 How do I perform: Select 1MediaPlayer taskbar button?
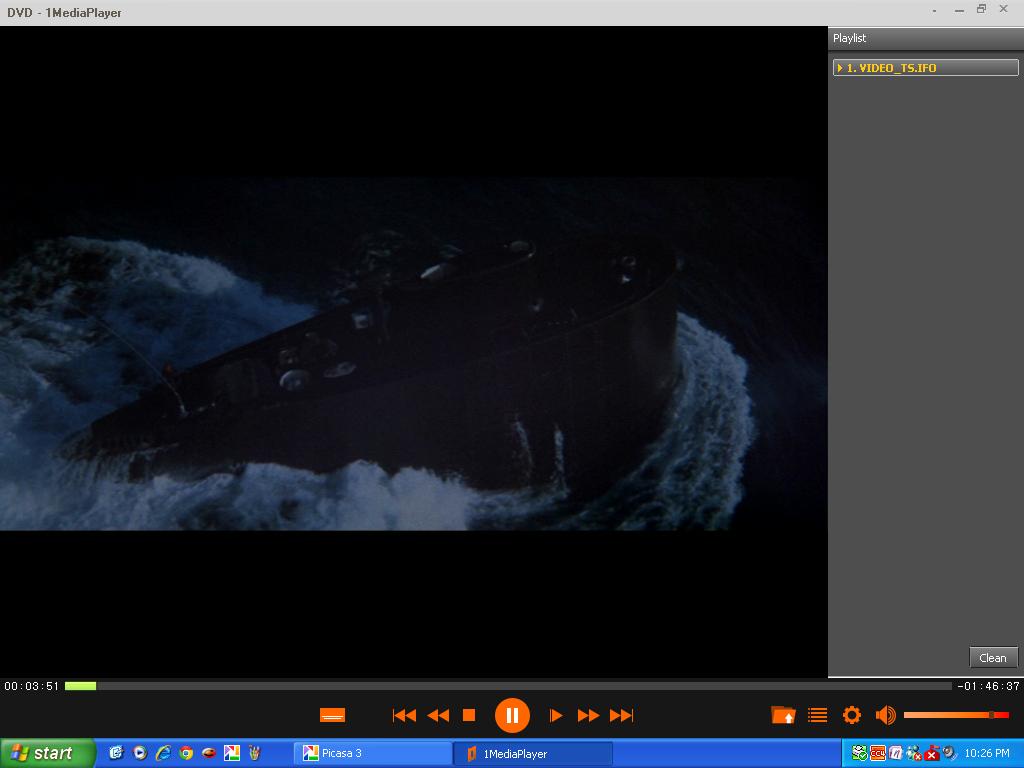tap(533, 753)
